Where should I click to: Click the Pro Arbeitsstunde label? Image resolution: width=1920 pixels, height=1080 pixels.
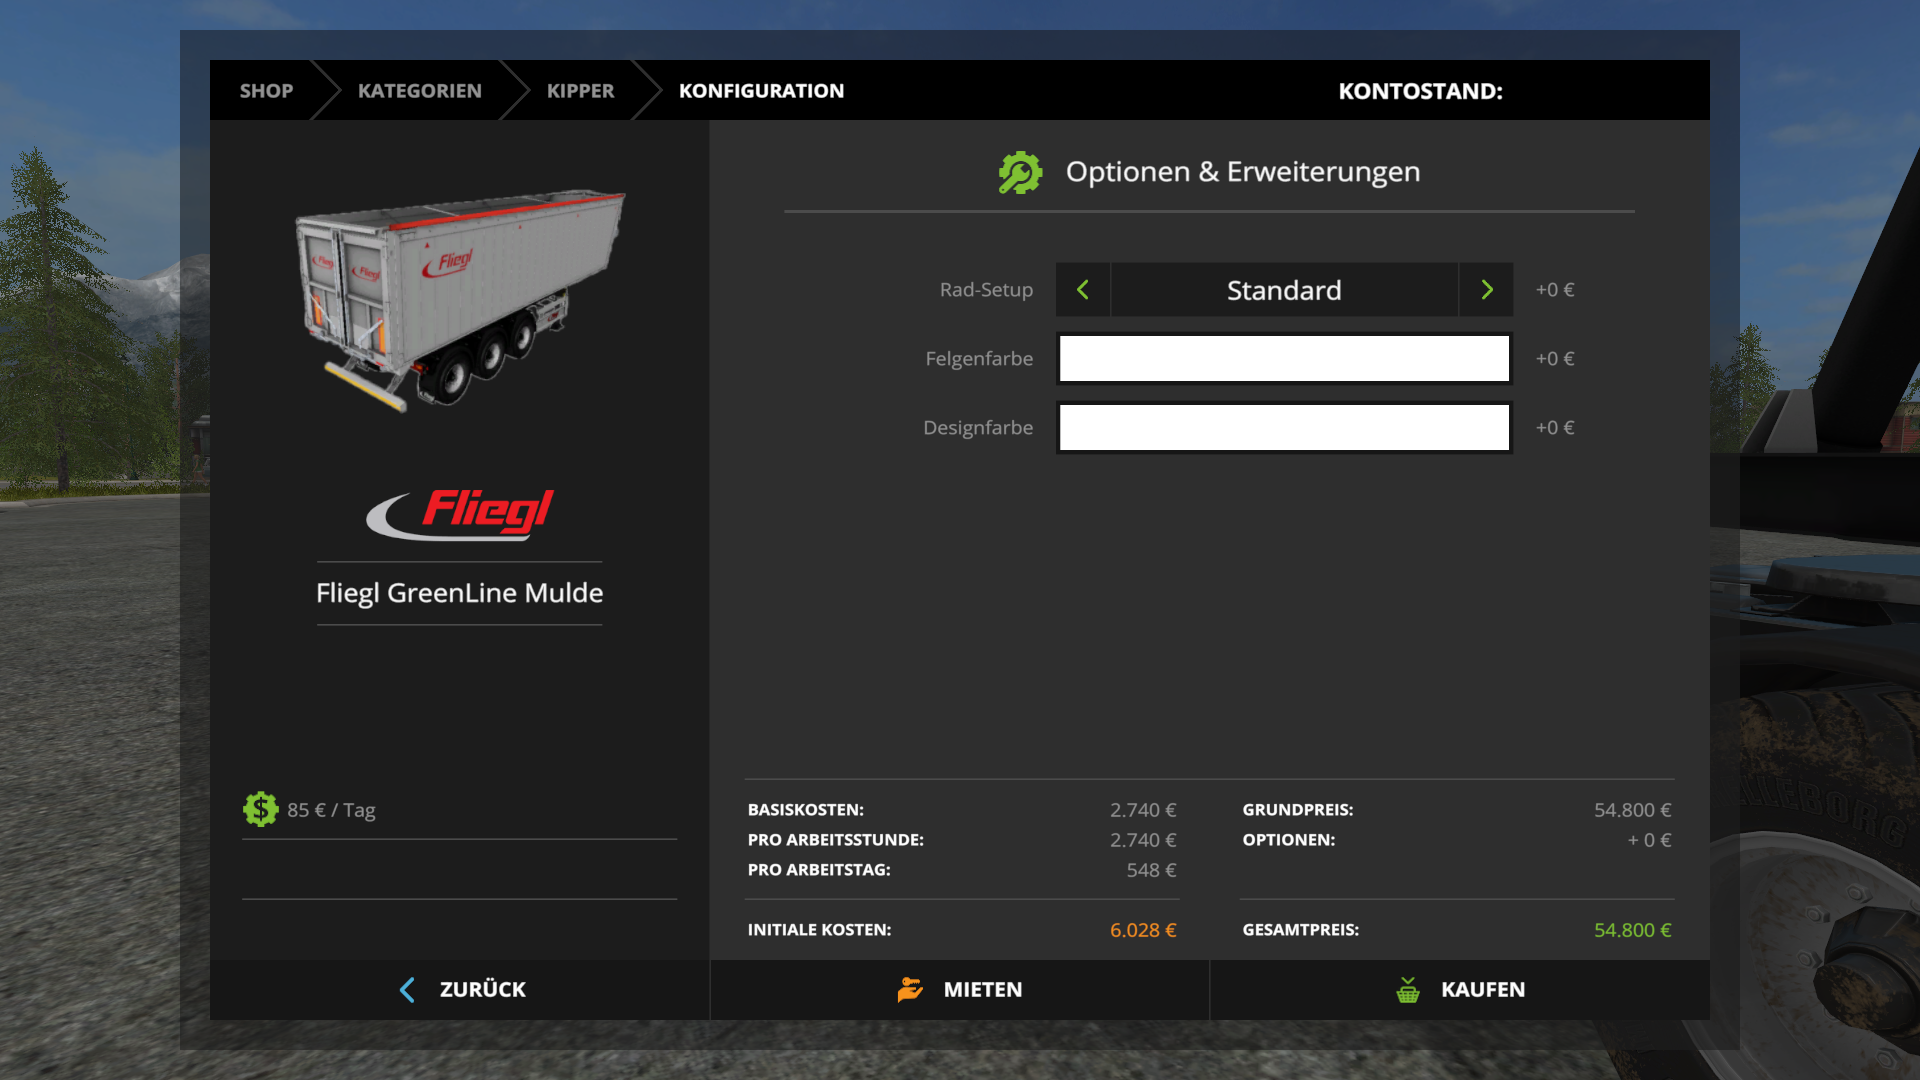point(836,840)
